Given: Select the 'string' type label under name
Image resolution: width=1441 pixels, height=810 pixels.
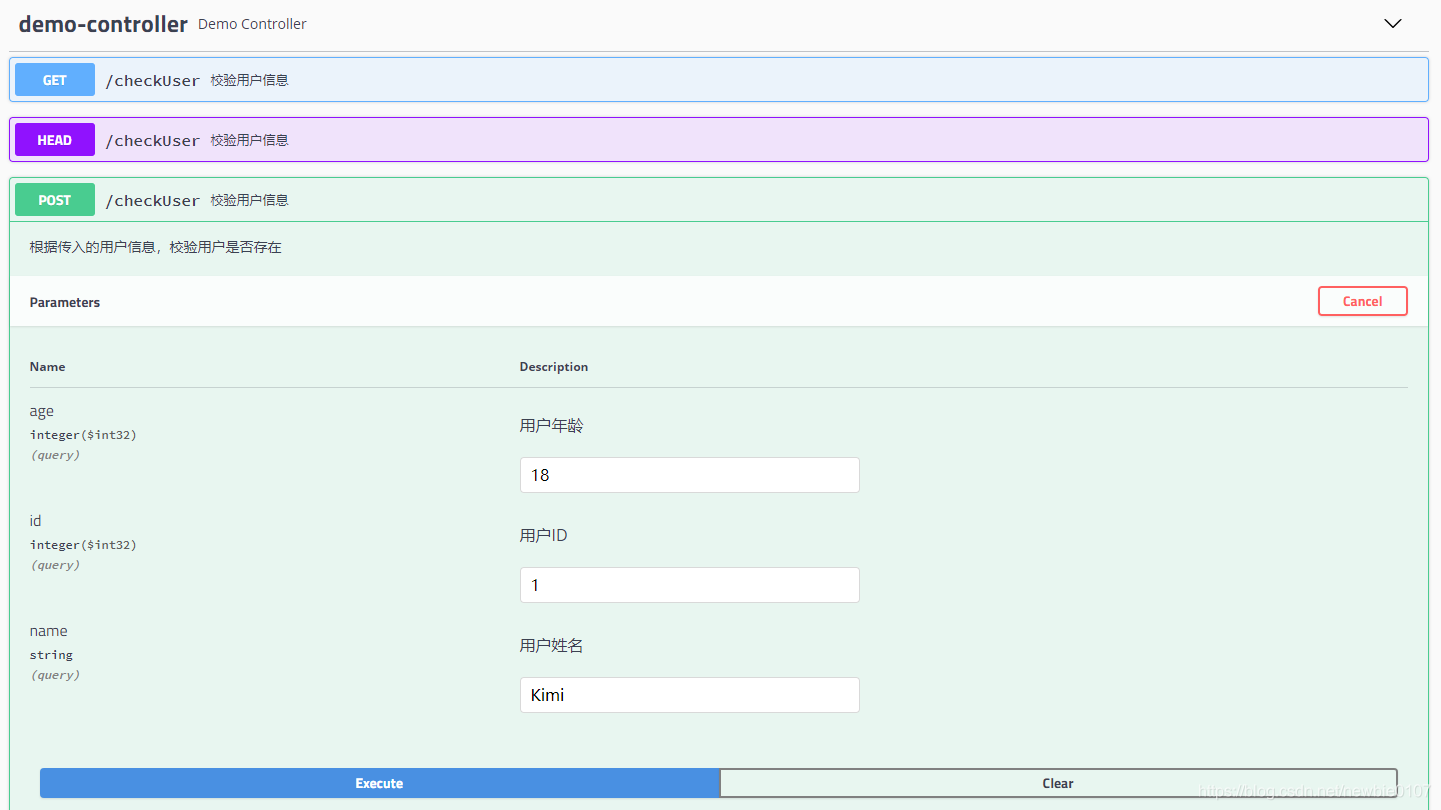Looking at the screenshot, I should point(51,655).
